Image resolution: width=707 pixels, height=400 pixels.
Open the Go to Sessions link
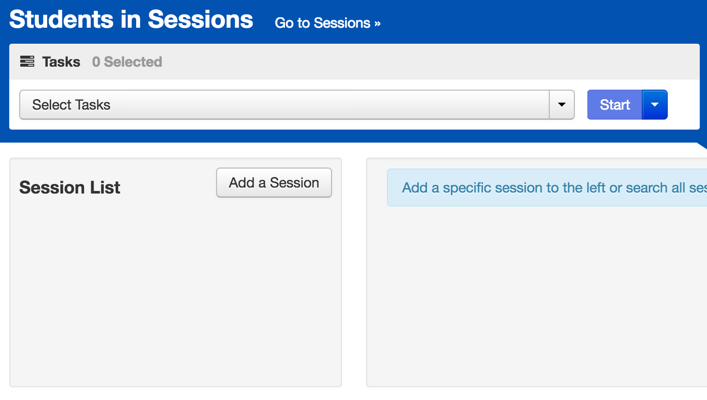tap(322, 23)
